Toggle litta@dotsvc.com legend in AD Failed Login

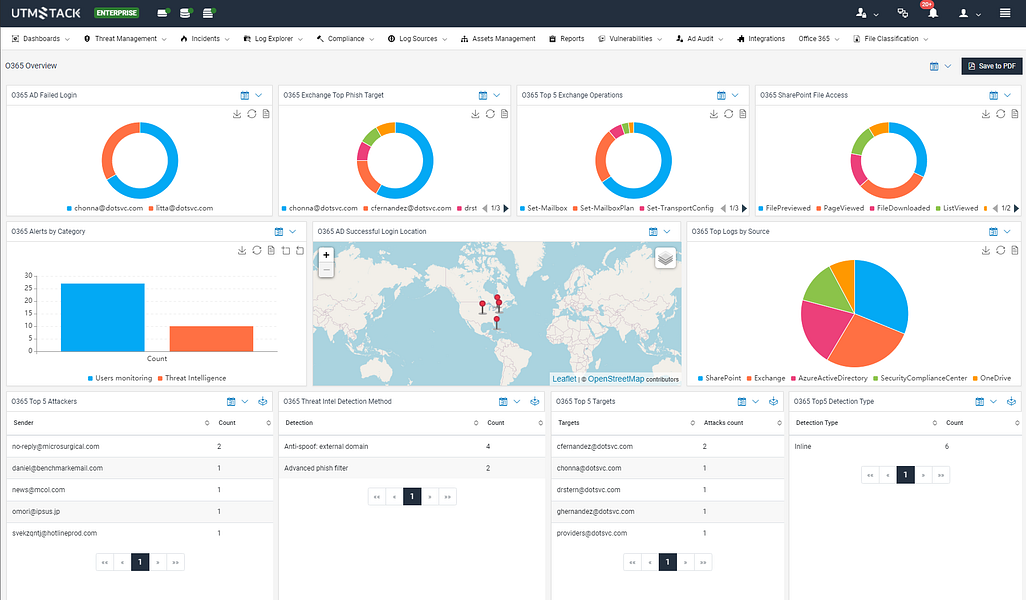(181, 208)
